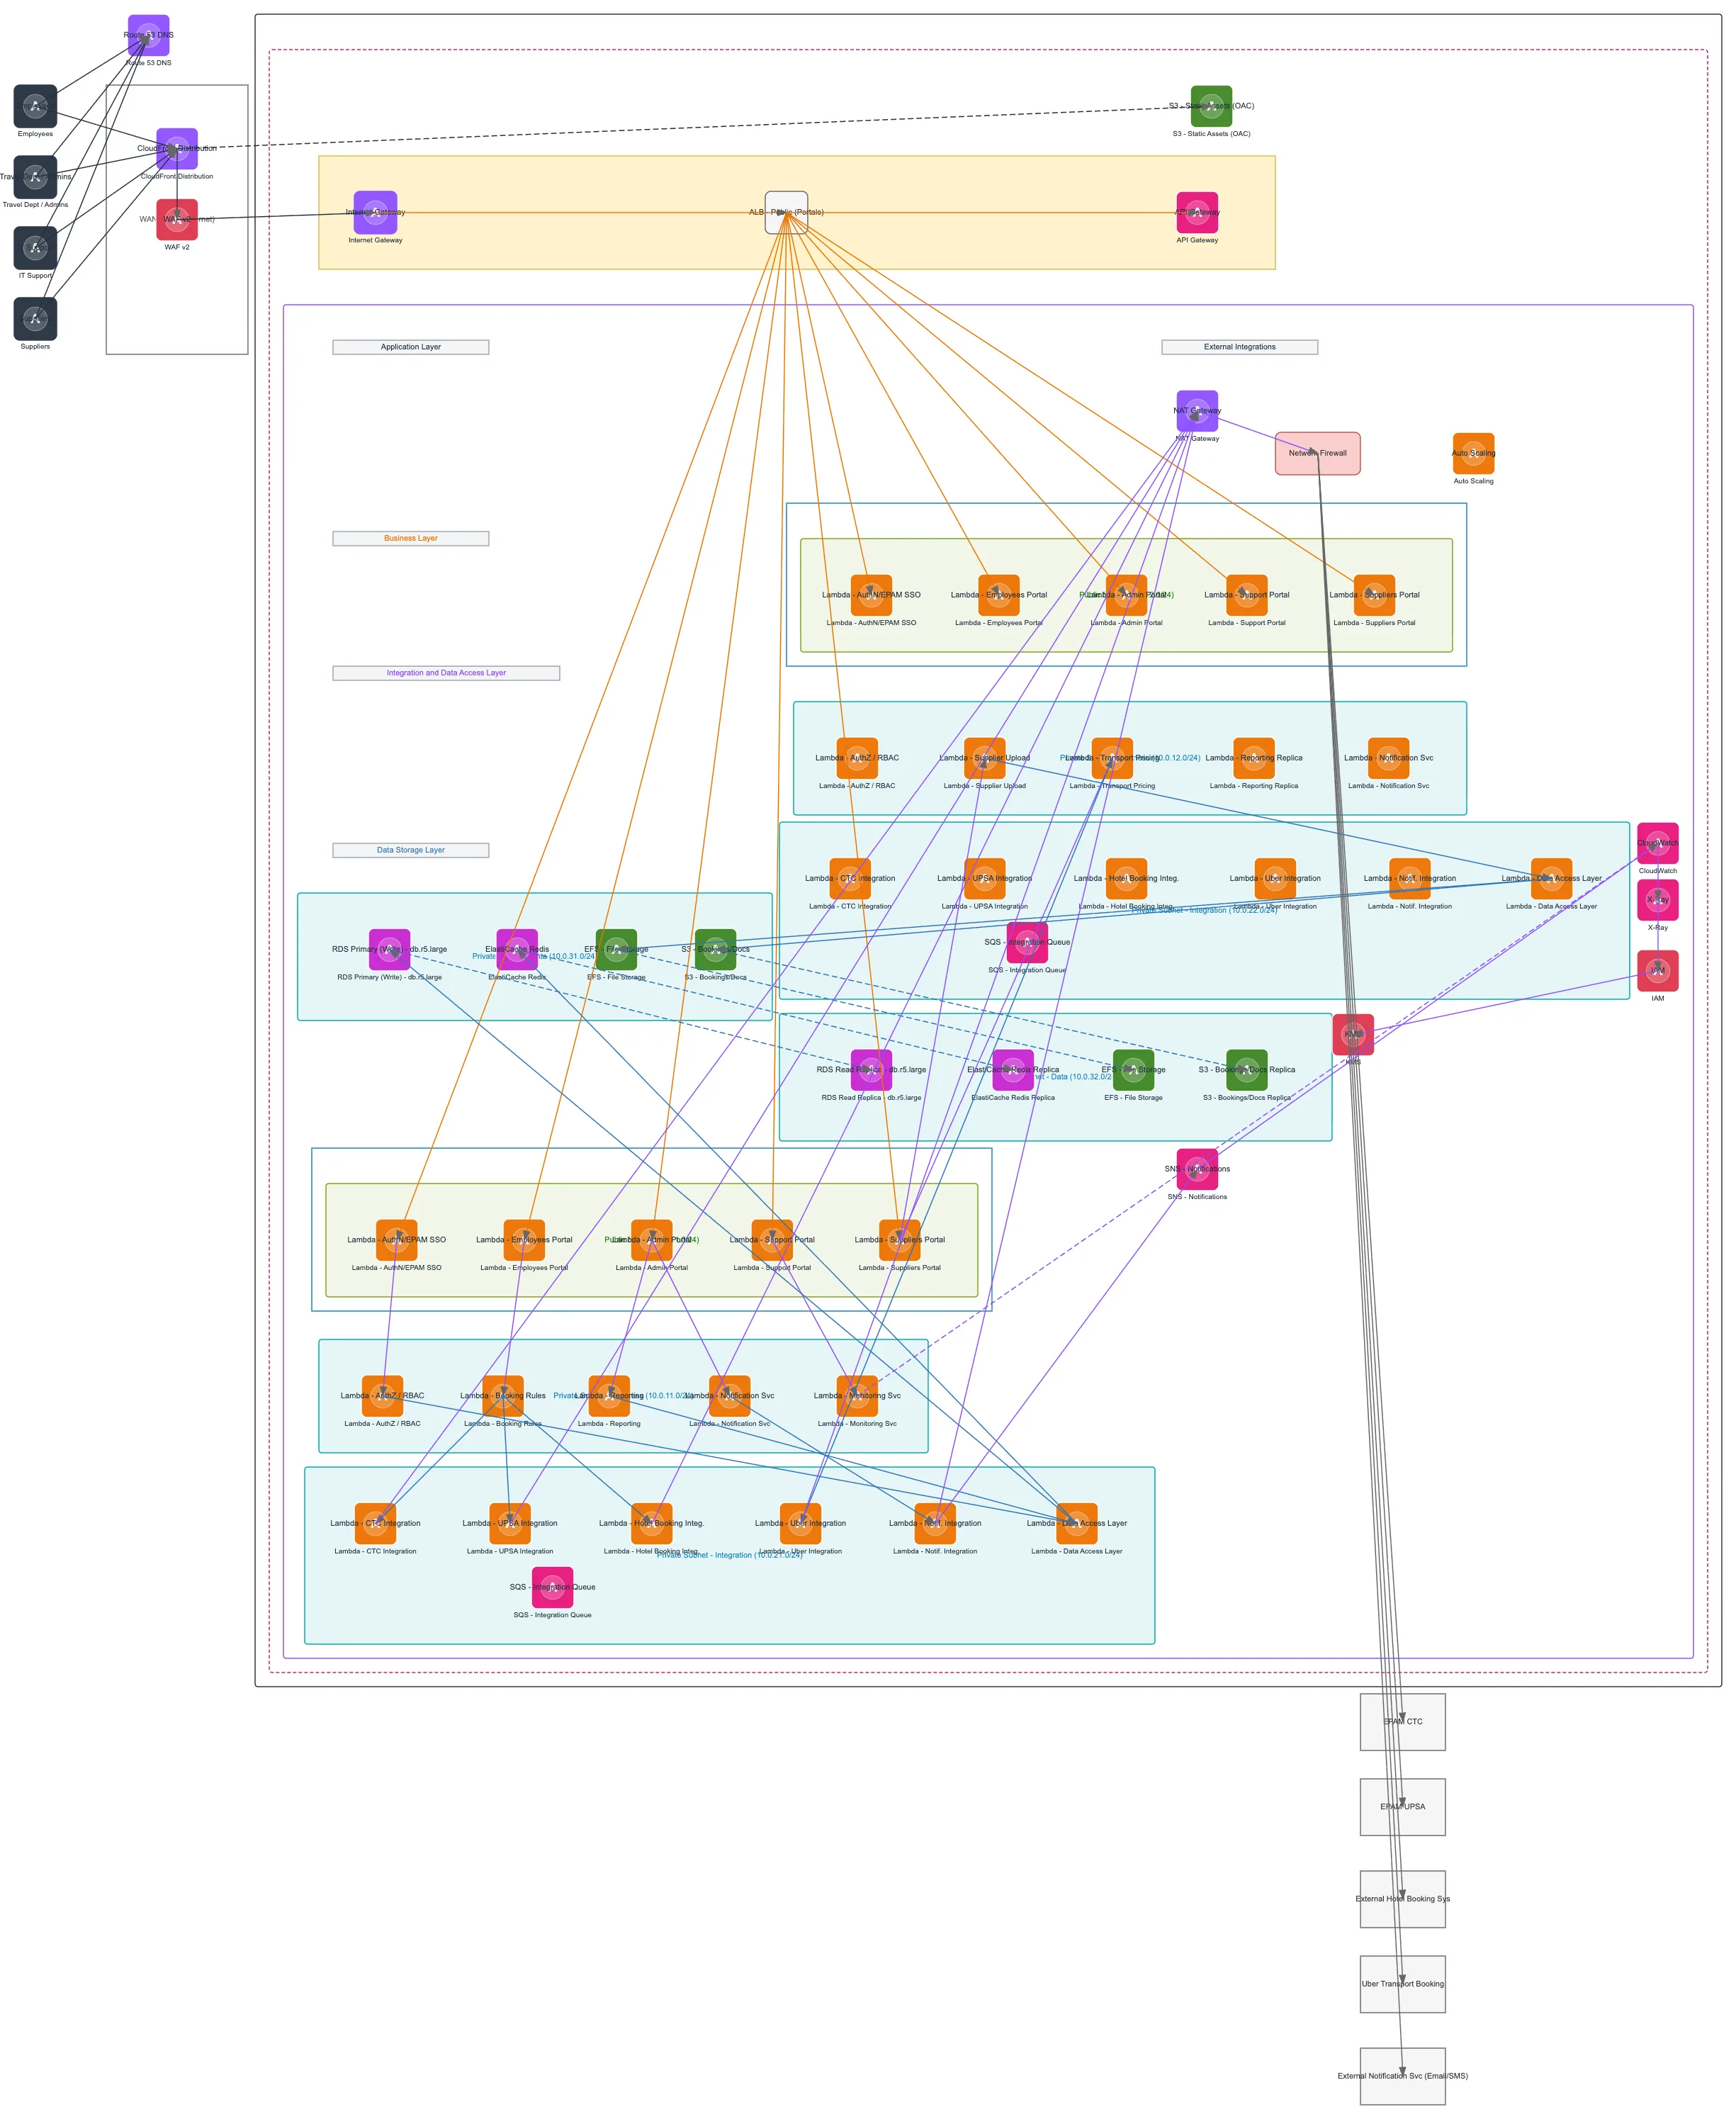Select the S3 - Static Assets (OAC) icon
This screenshot has height=2119, width=1736.
[x=1212, y=106]
